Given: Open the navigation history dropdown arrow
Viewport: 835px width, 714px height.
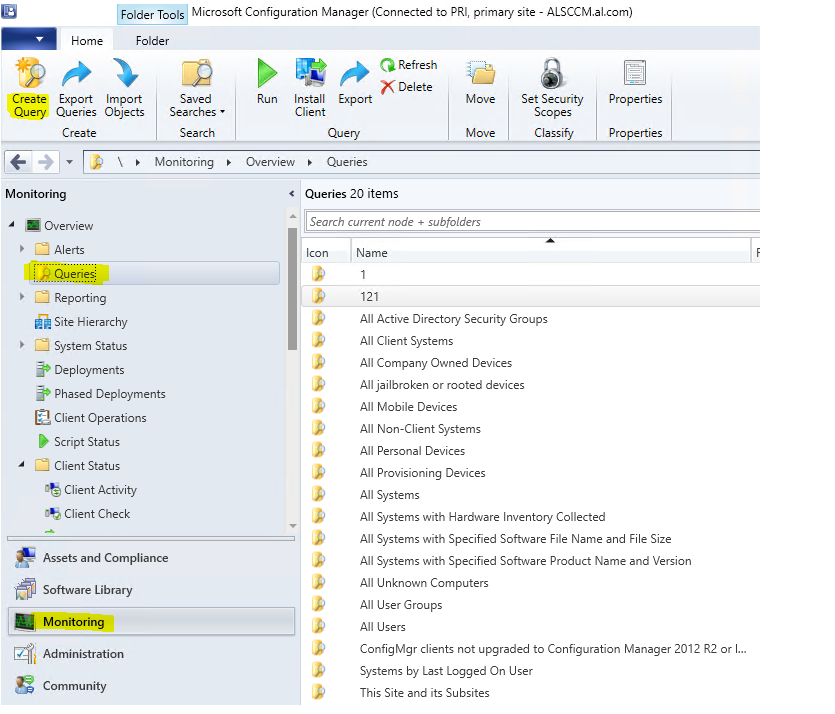Looking at the screenshot, I should [x=69, y=162].
